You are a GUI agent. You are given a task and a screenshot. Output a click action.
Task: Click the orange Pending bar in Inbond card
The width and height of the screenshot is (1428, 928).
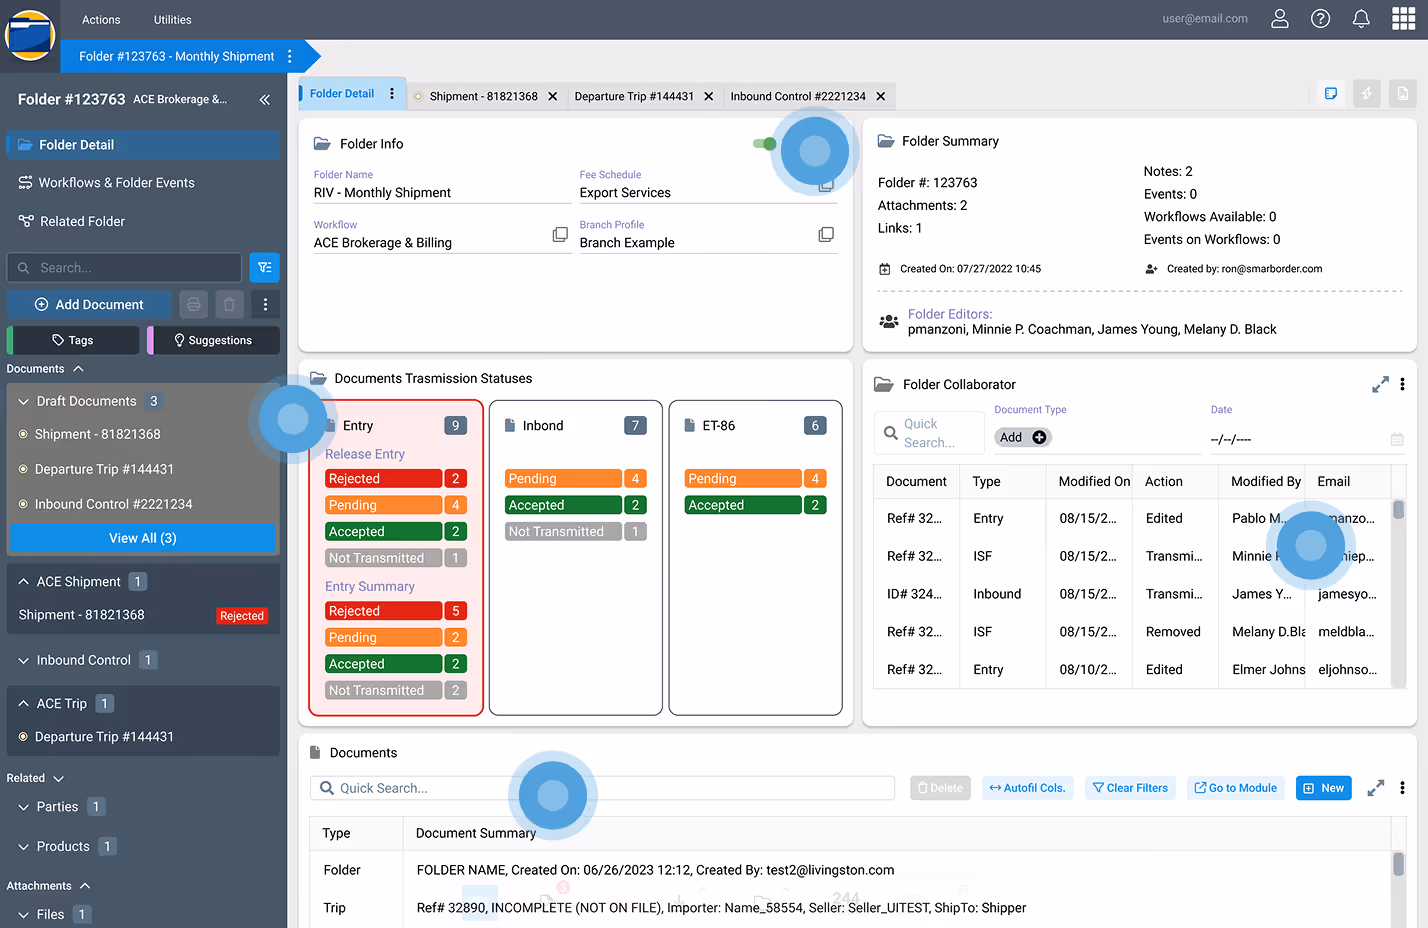[563, 479]
